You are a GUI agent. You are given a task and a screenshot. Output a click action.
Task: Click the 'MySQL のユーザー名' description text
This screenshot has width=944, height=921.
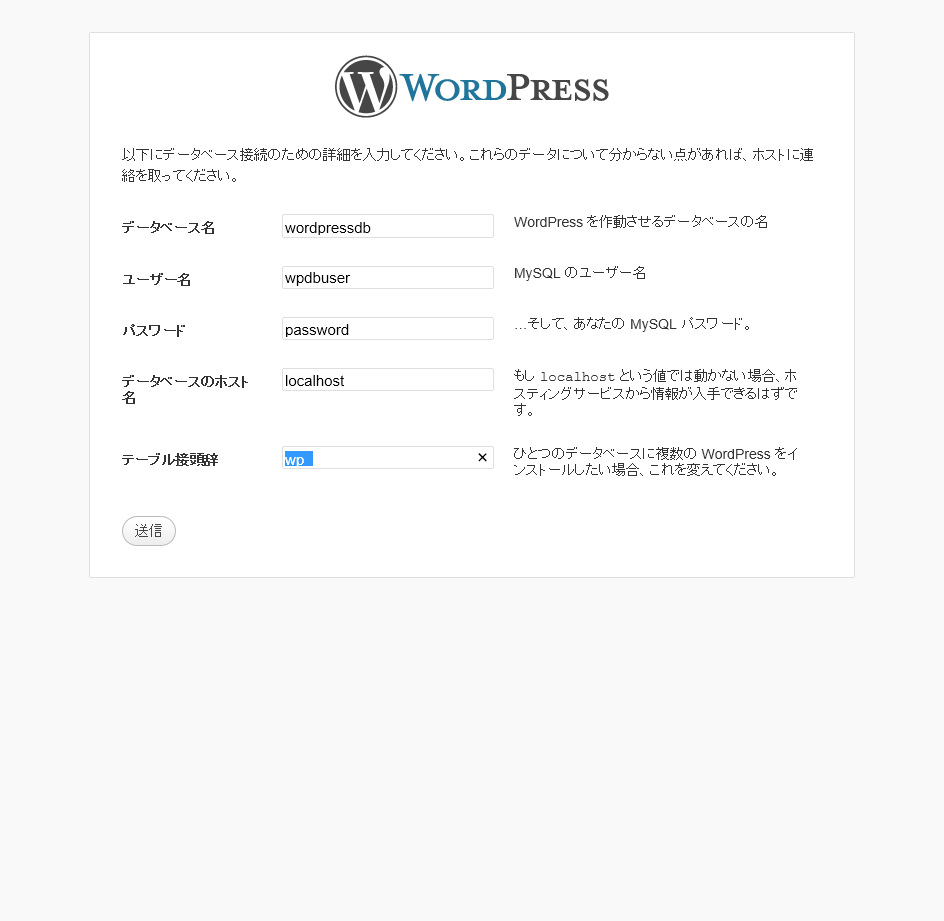[580, 273]
